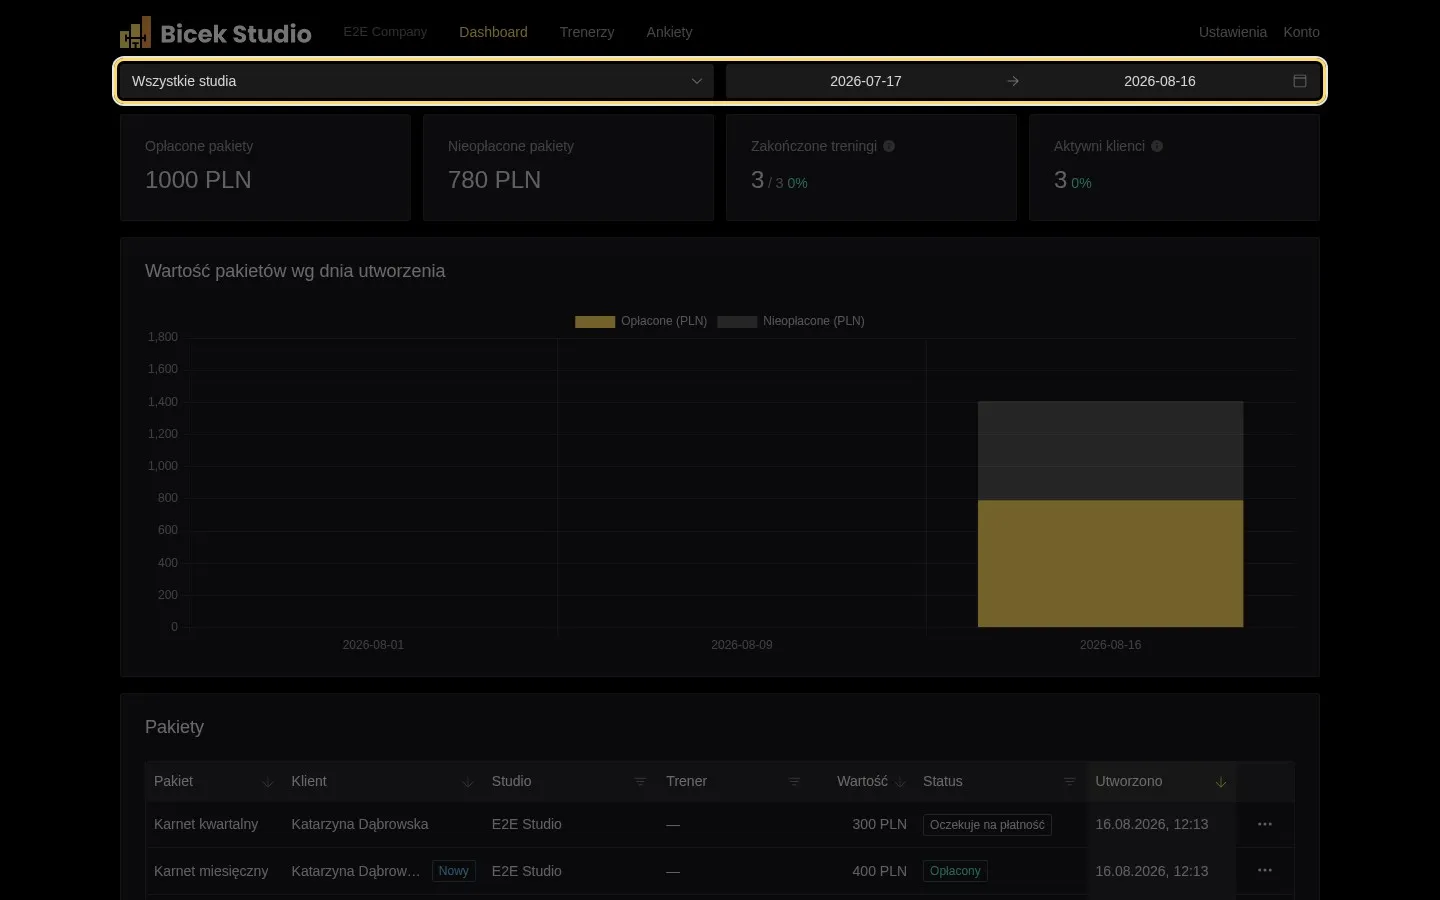Sort by the Utworzono column arrow
This screenshot has width=1440, height=900.
point(1221,782)
